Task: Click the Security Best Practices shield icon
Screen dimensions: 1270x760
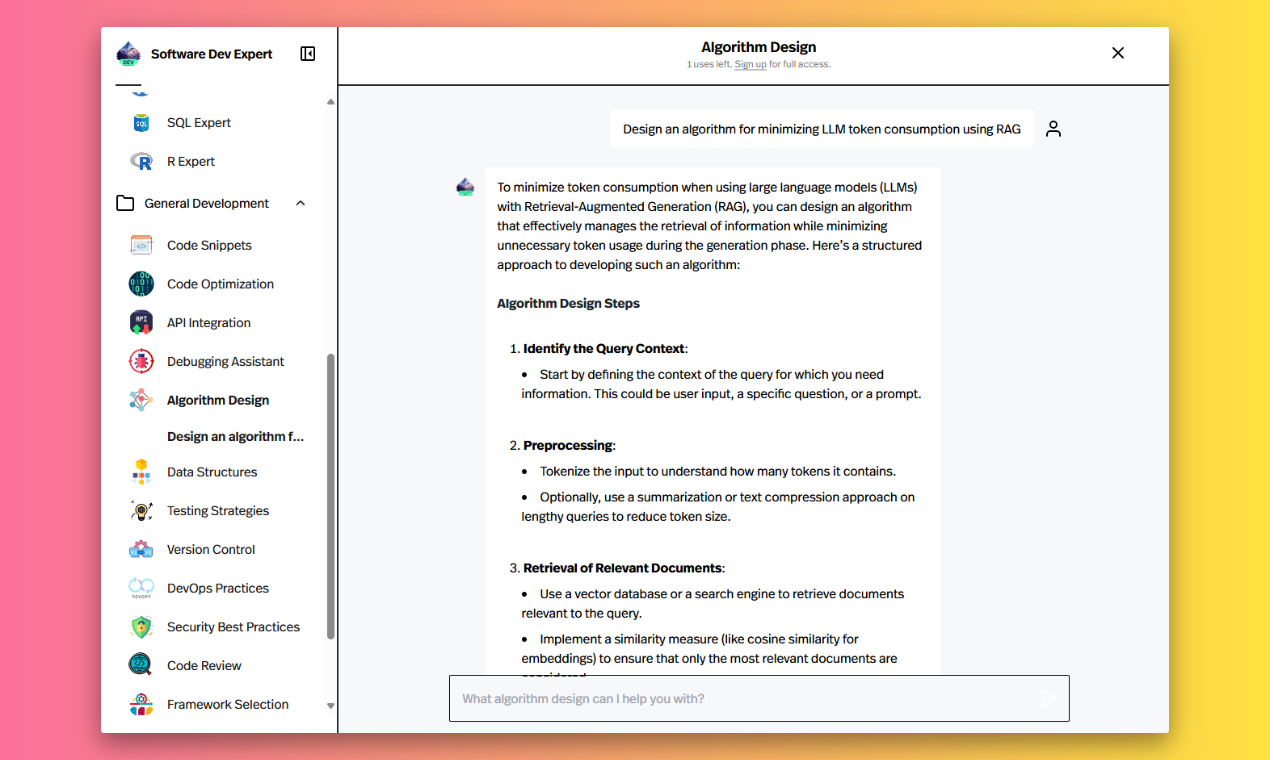Action: coord(141,627)
